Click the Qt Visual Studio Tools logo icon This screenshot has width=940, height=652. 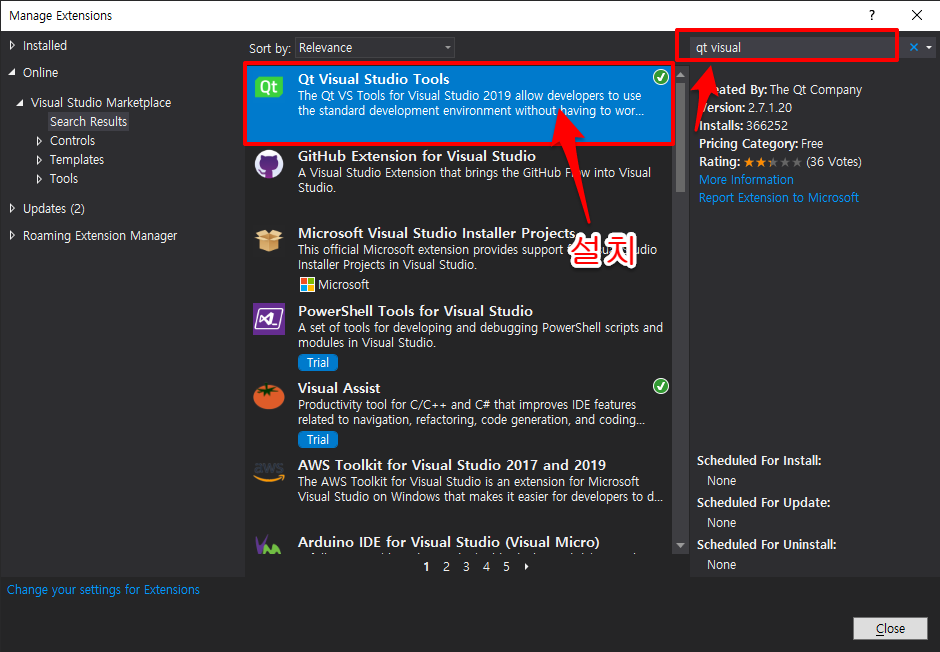tap(269, 87)
